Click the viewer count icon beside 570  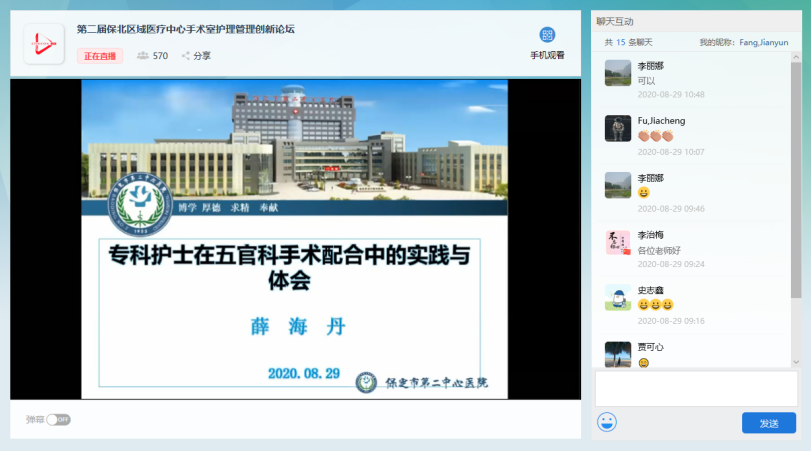point(143,56)
